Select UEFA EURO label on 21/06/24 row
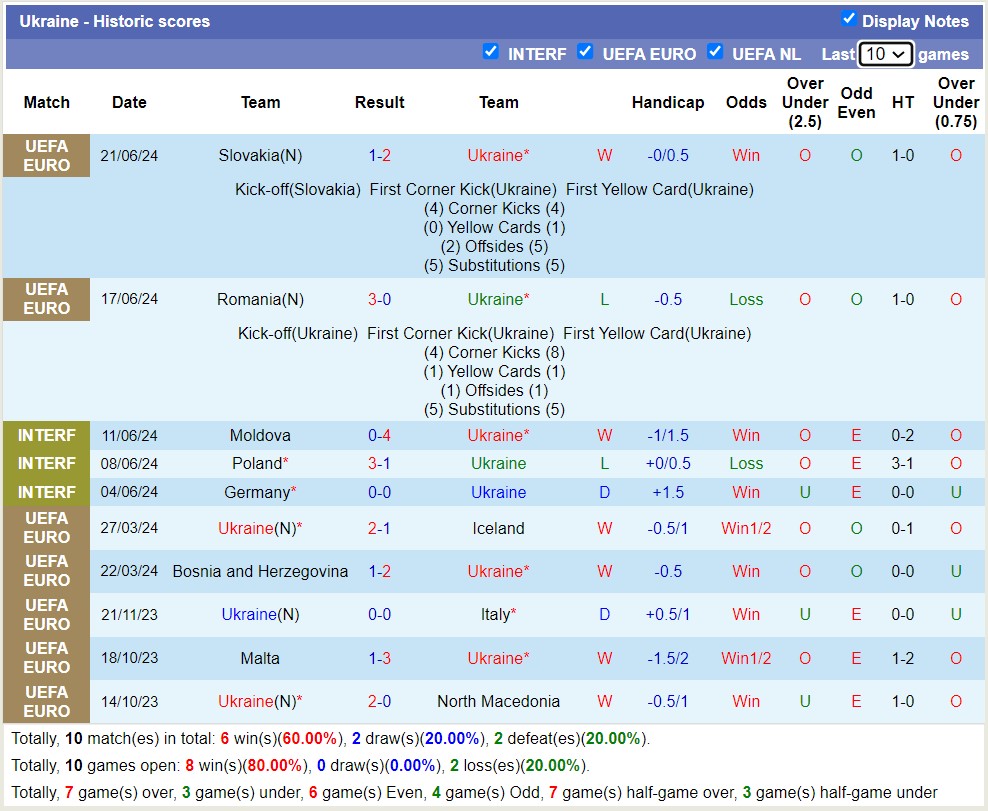The image size is (988, 811). [x=46, y=155]
